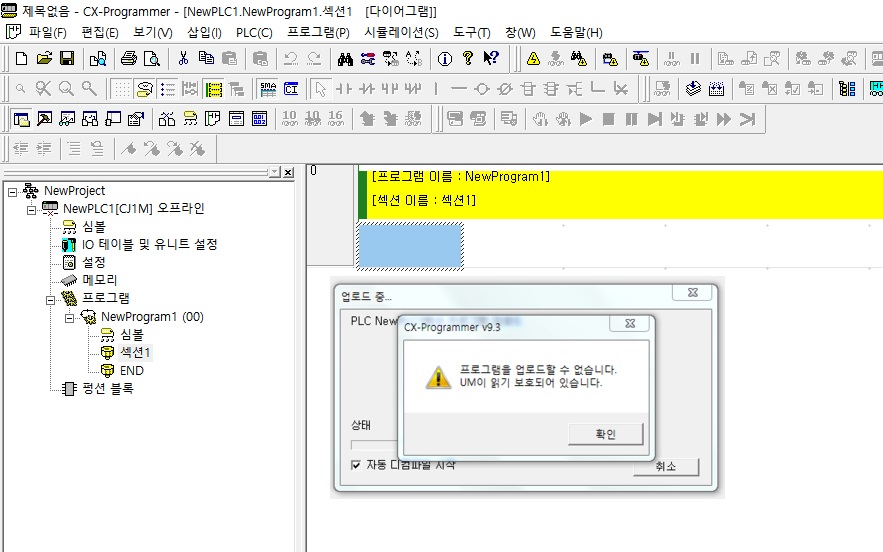The image size is (883, 552).
Task: Select the arrow Selection mode tool
Action: click(x=320, y=89)
